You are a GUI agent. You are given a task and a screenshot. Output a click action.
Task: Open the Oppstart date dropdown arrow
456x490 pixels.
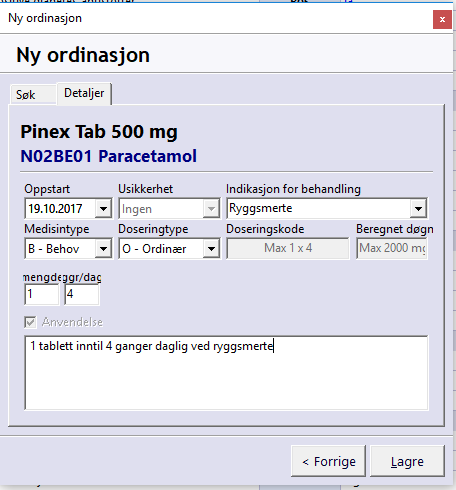point(103,209)
